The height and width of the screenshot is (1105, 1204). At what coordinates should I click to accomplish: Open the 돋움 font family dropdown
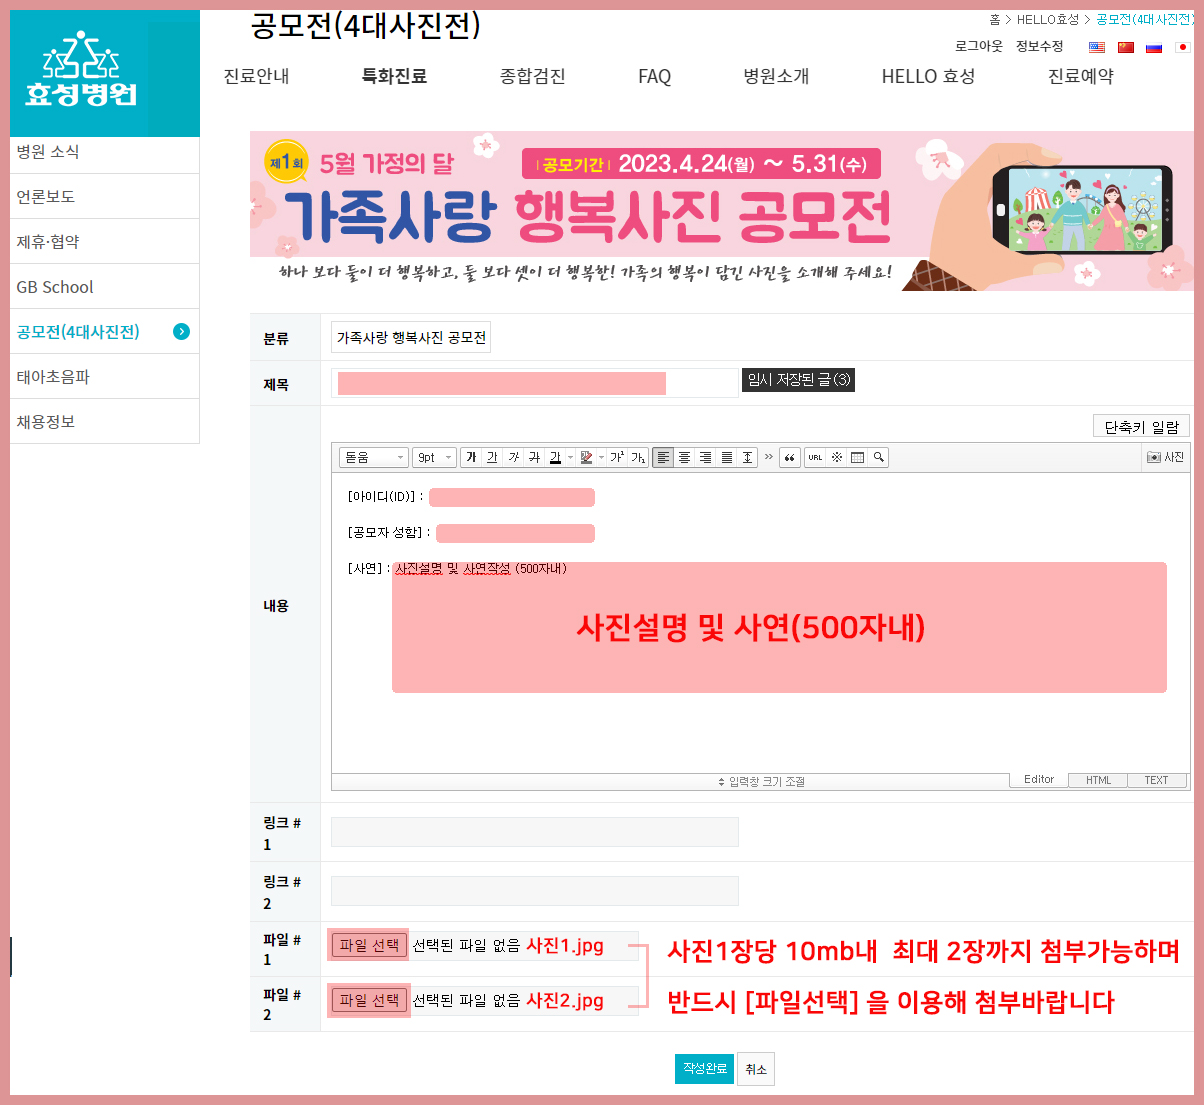374,457
